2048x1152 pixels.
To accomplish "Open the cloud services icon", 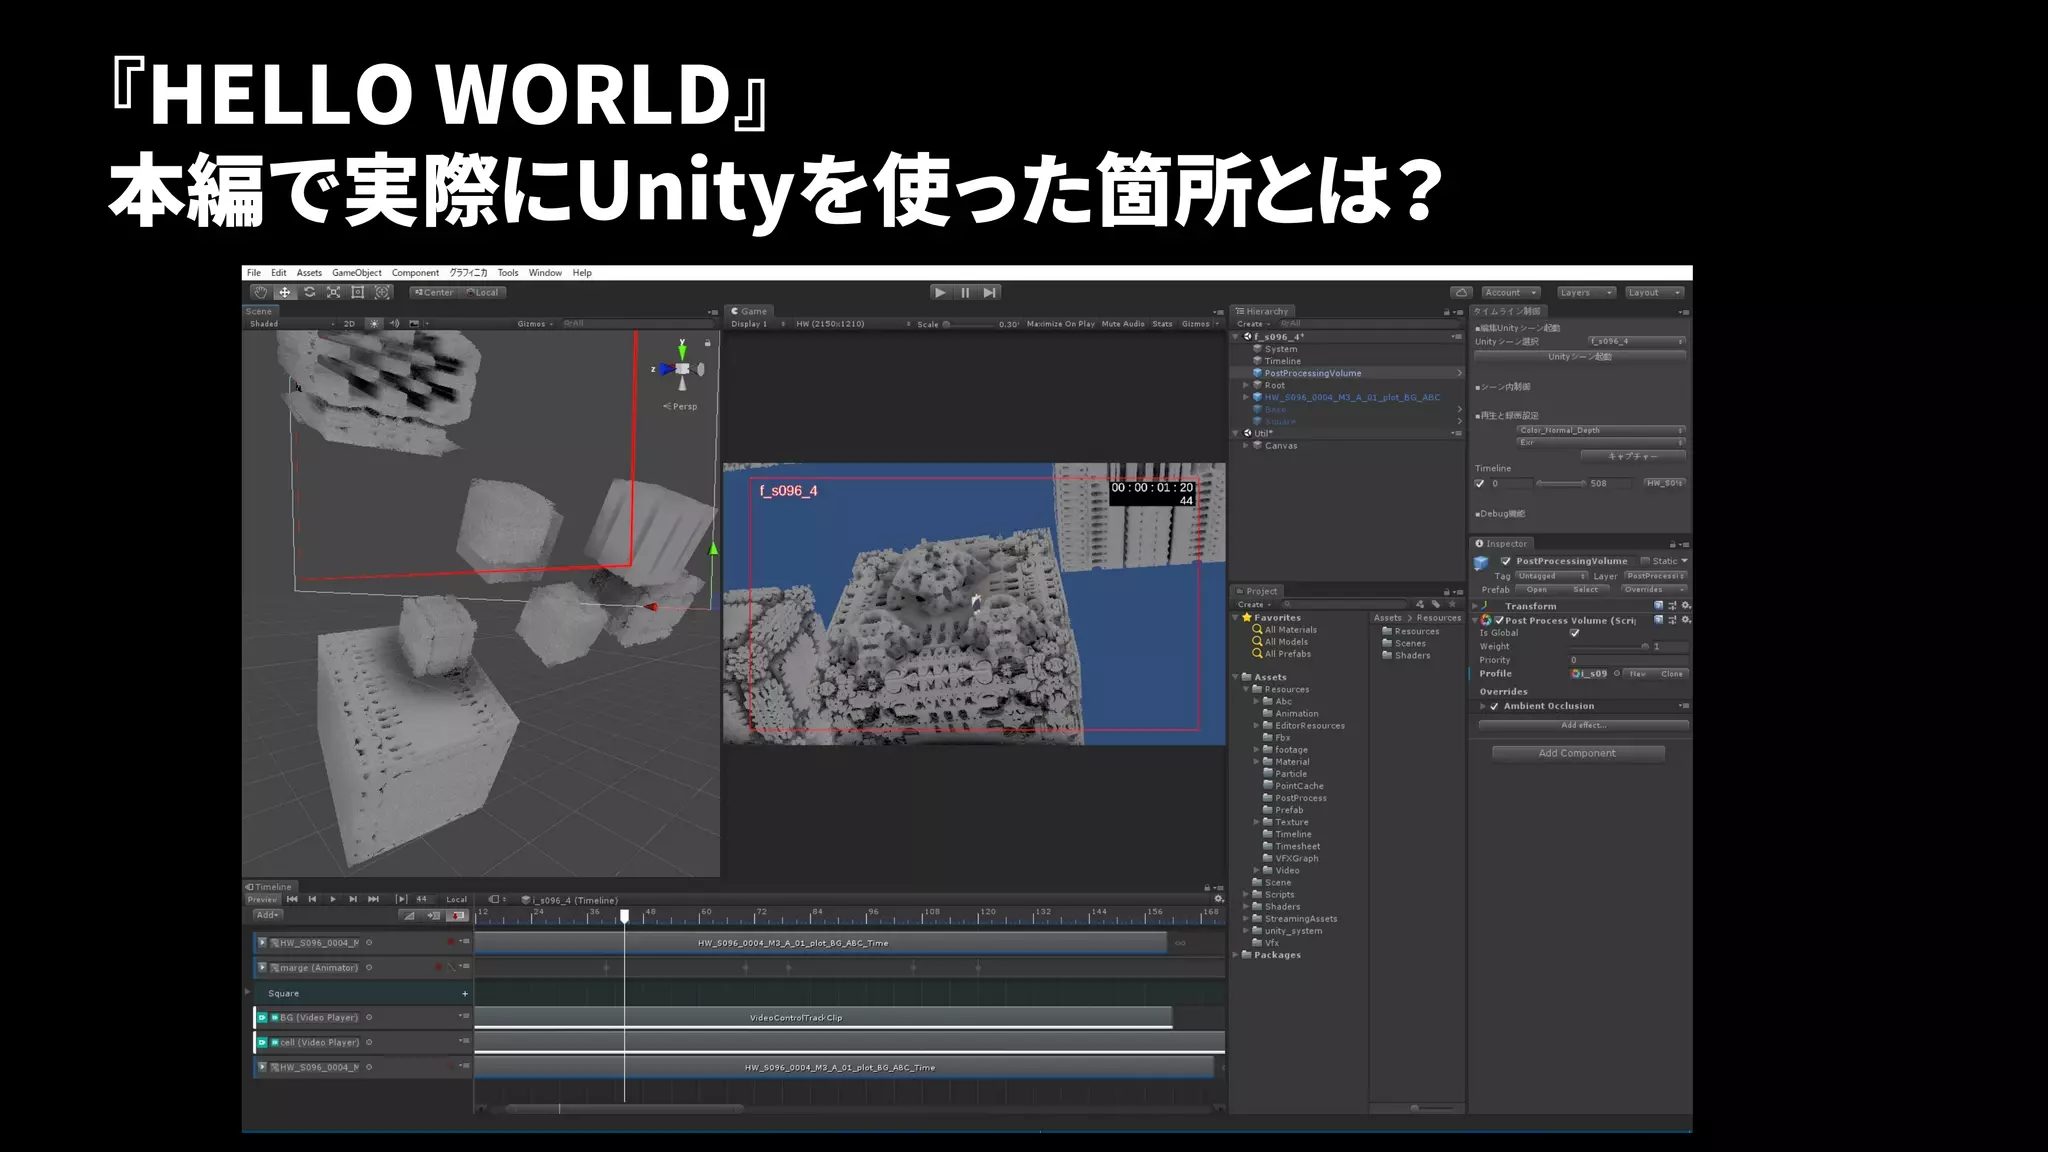I will [x=1461, y=292].
